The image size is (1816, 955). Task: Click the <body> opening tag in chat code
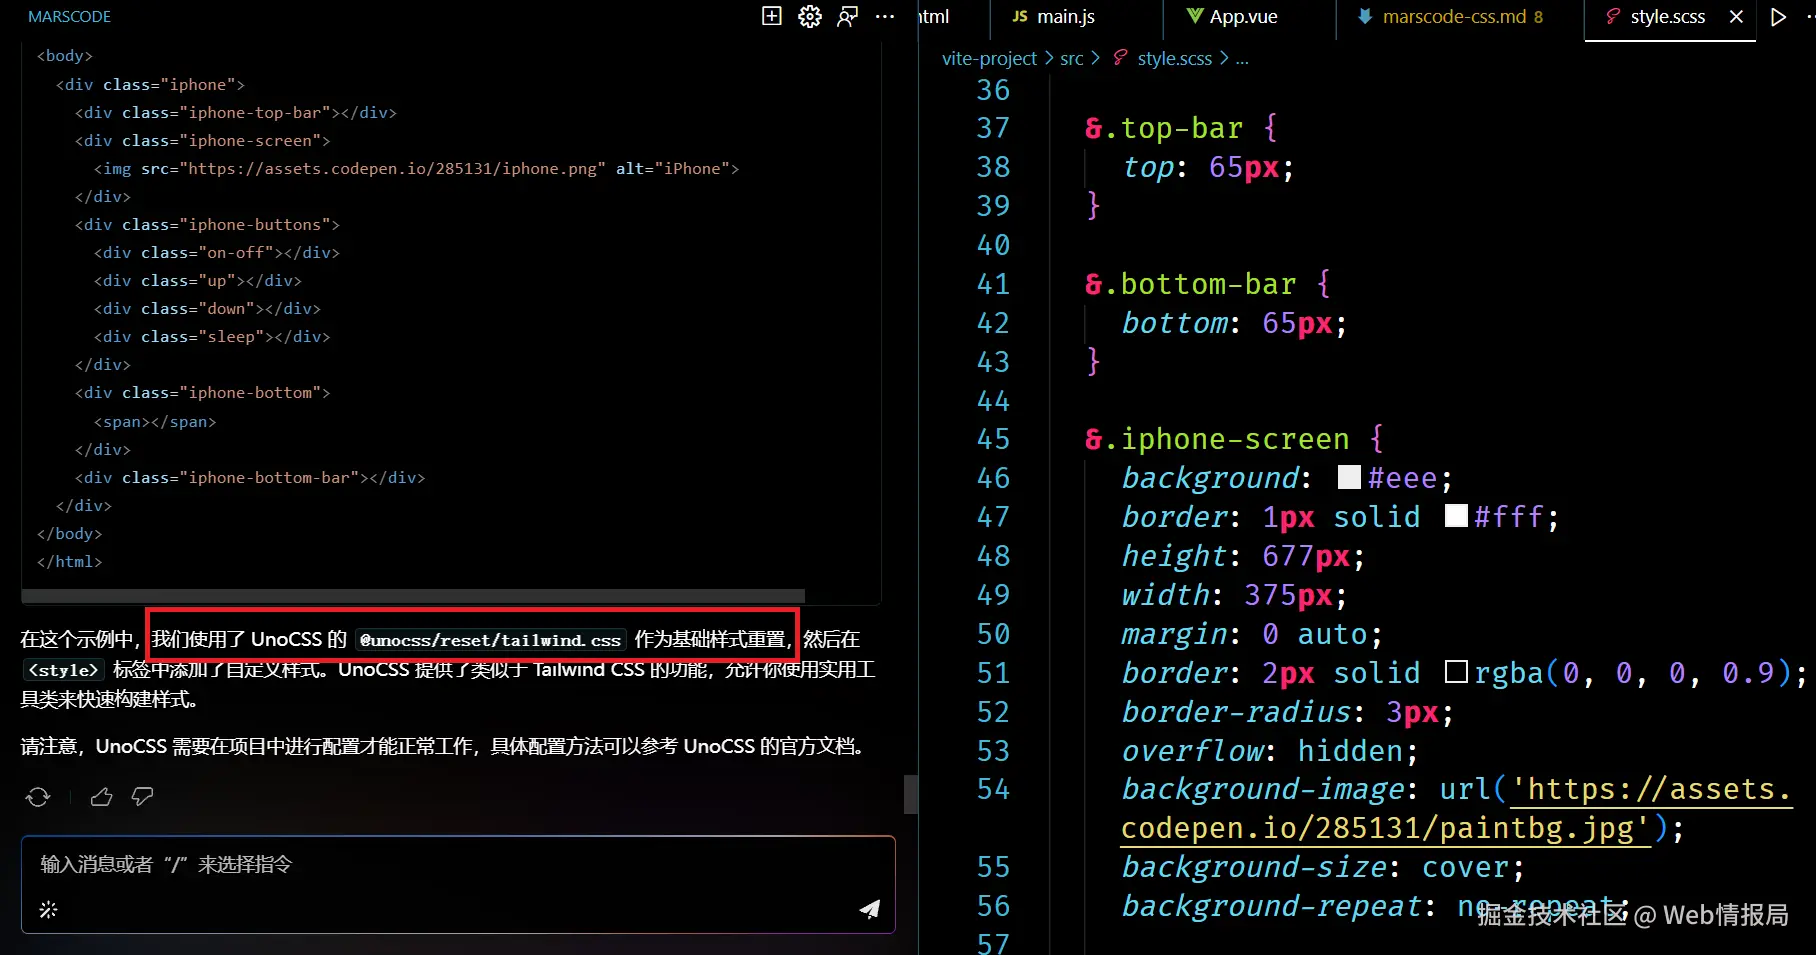point(65,56)
